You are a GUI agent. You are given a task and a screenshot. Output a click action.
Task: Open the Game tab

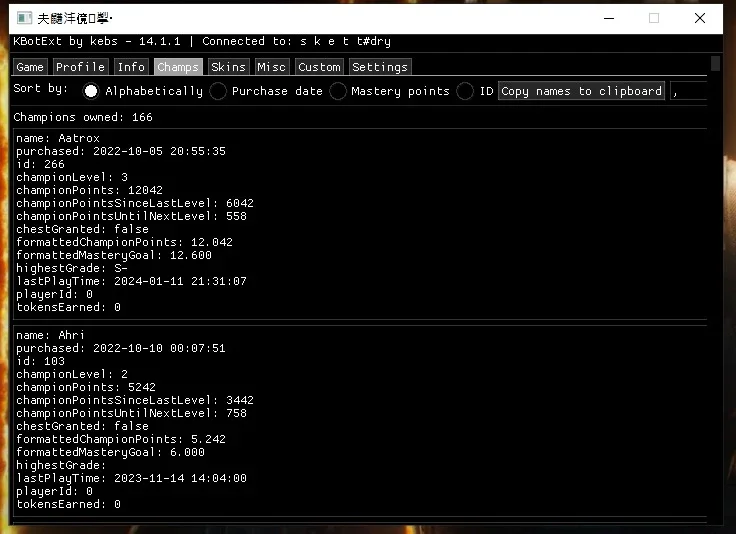[30, 67]
